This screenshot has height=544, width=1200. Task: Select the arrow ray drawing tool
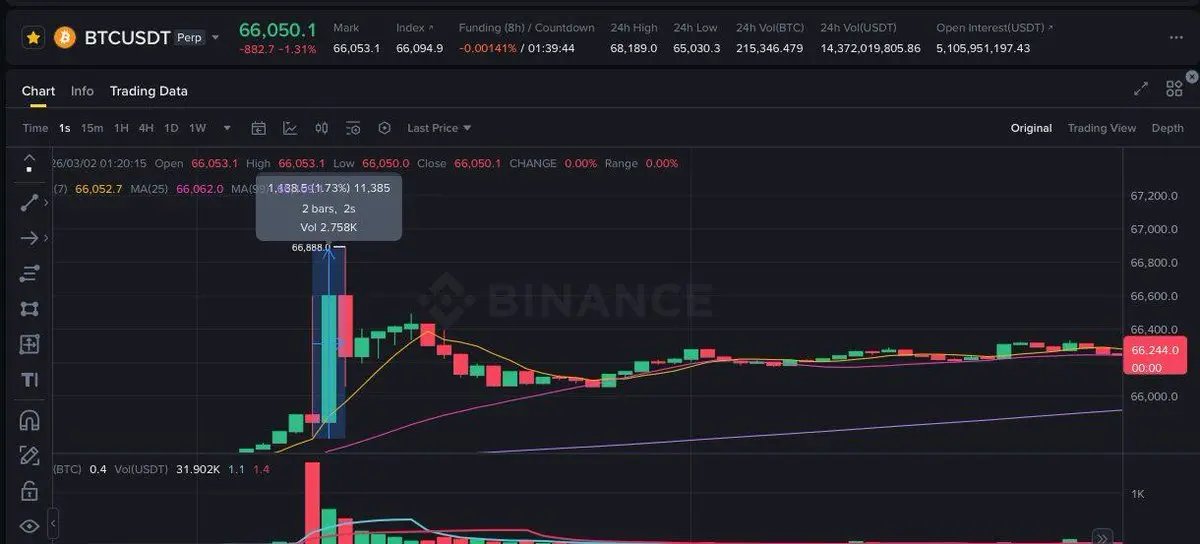(x=29, y=238)
